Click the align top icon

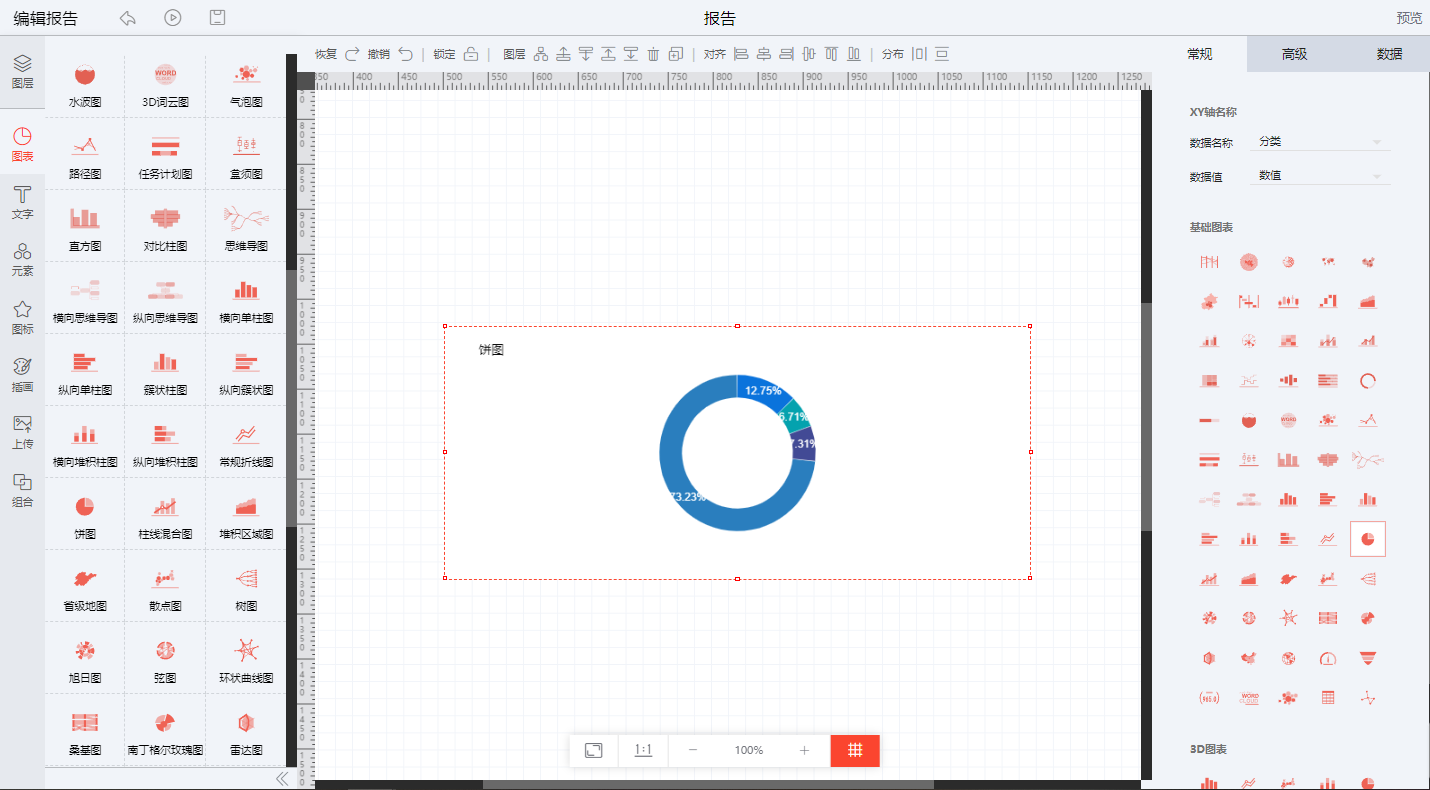pyautogui.click(x=831, y=54)
